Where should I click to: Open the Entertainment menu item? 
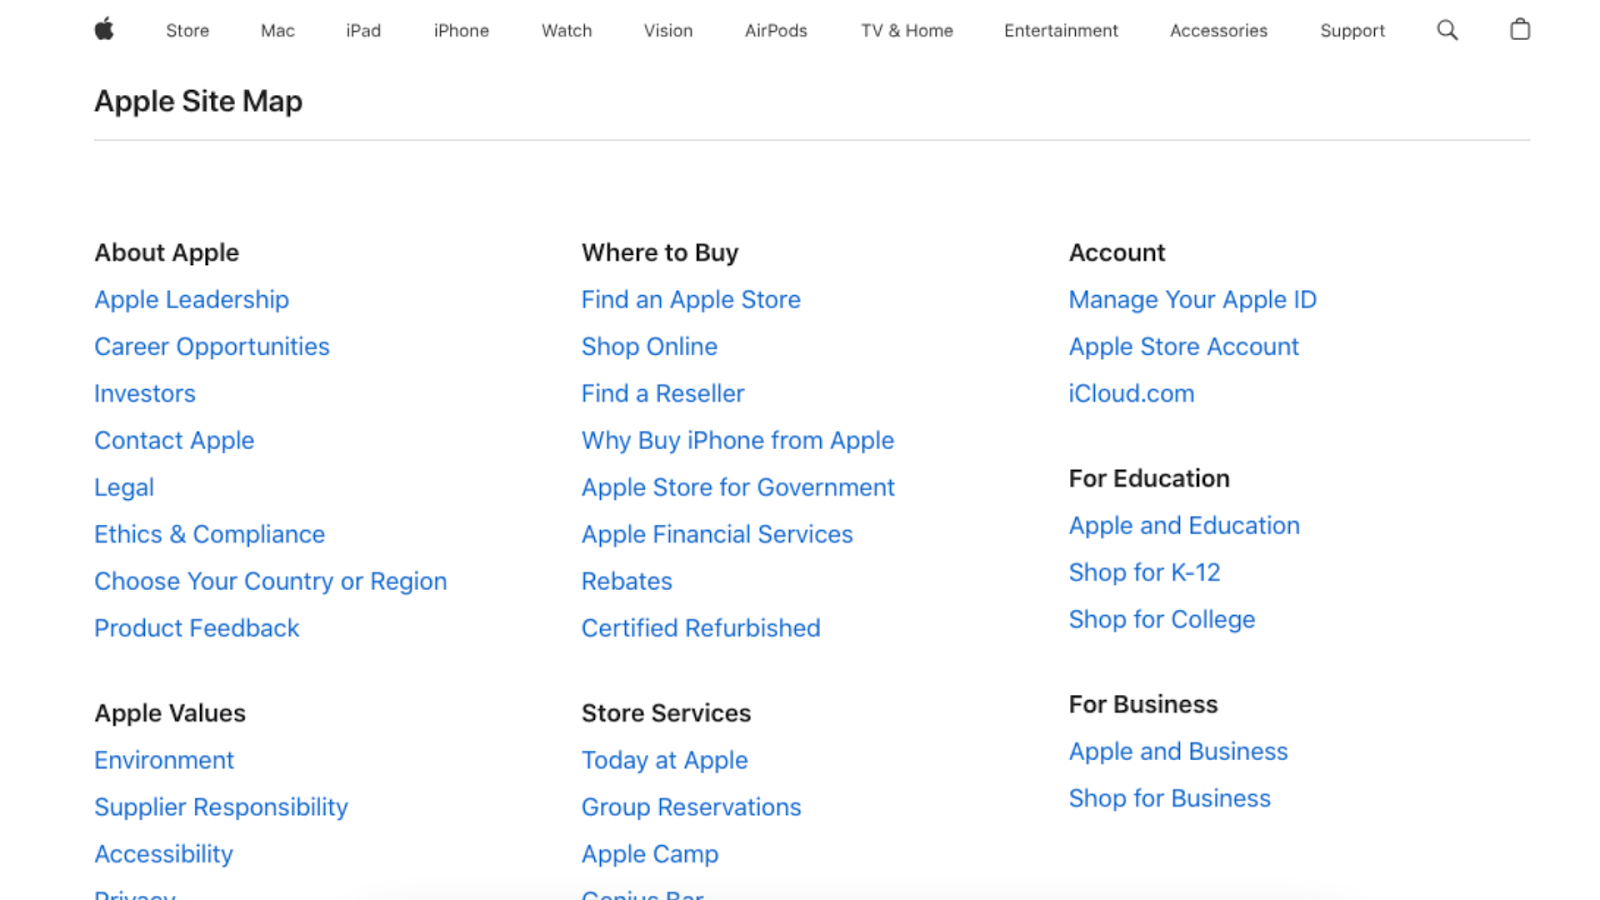click(x=1061, y=31)
